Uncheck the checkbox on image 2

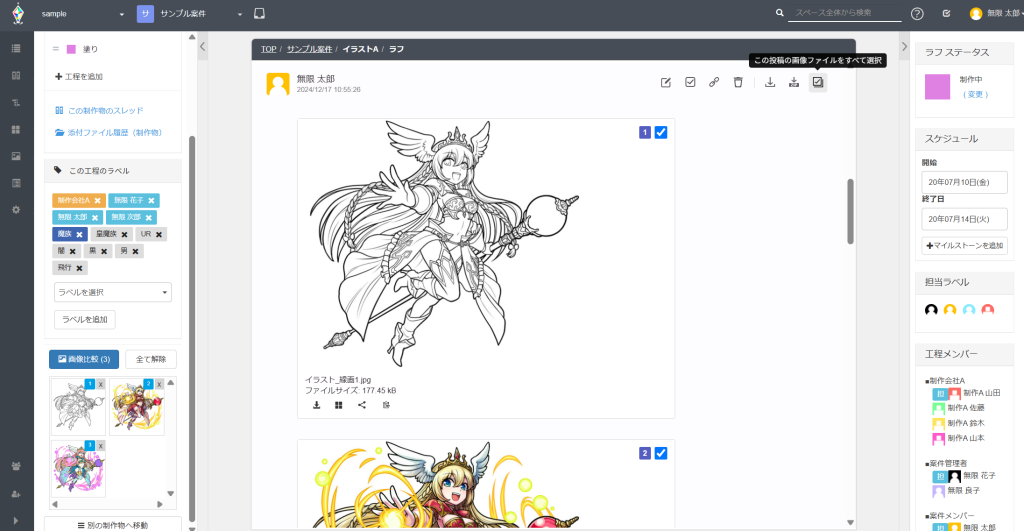[x=661, y=453]
